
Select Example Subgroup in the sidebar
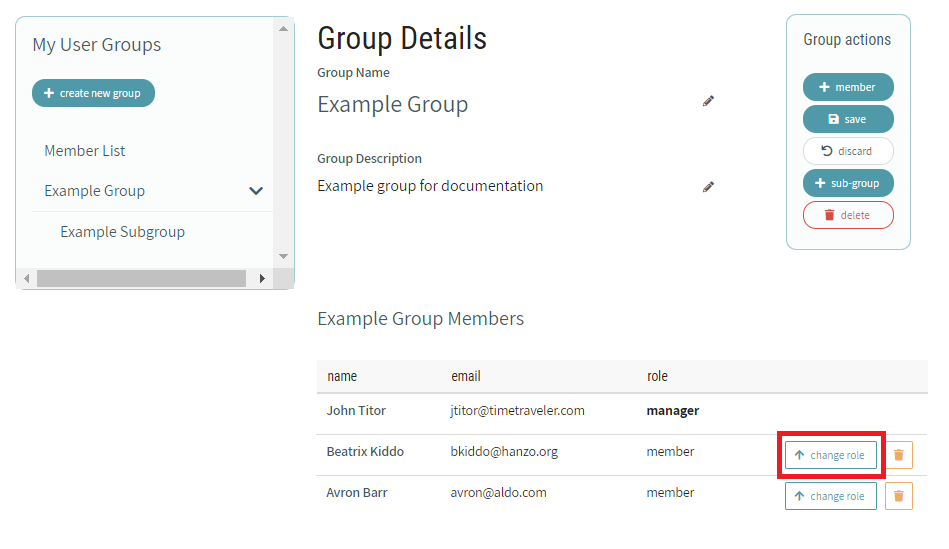click(122, 232)
